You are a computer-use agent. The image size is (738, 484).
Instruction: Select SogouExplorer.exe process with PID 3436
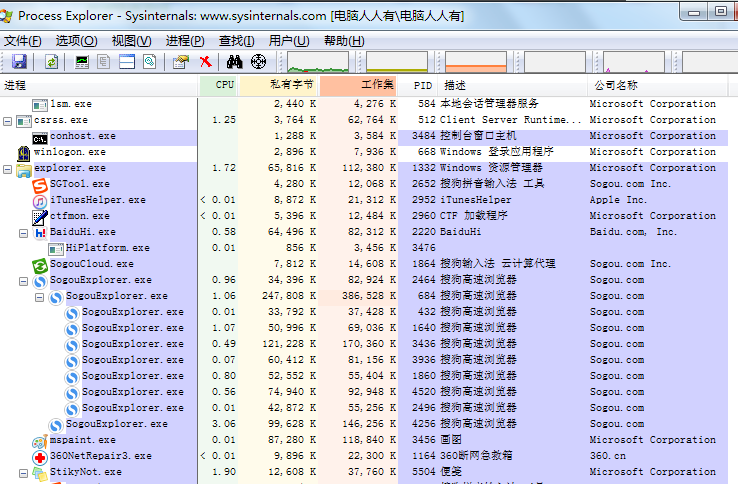(364, 344)
